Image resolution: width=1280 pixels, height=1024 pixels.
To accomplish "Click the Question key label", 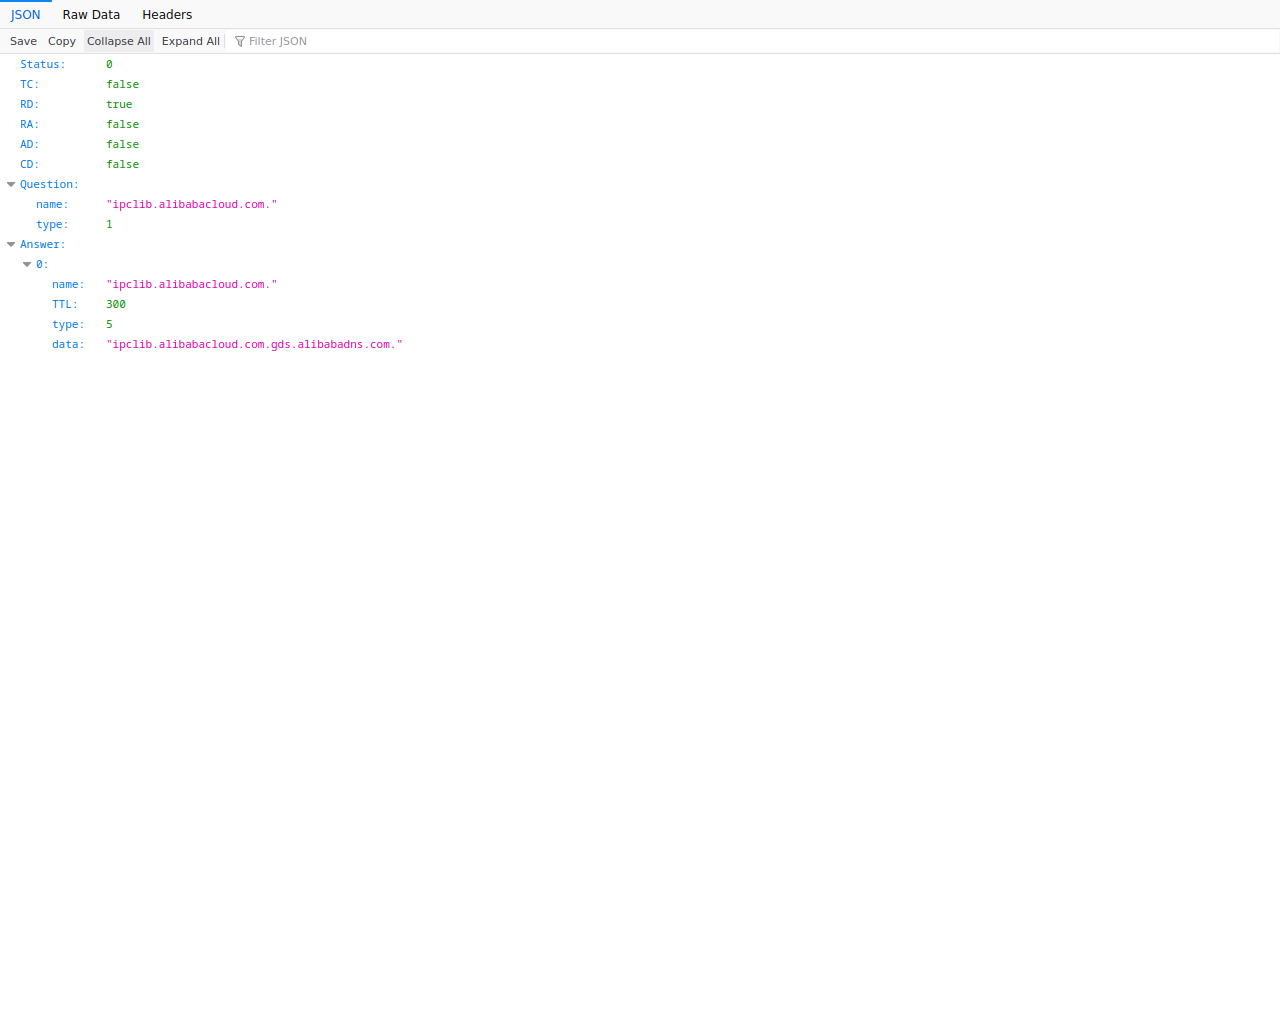I will pos(49,184).
